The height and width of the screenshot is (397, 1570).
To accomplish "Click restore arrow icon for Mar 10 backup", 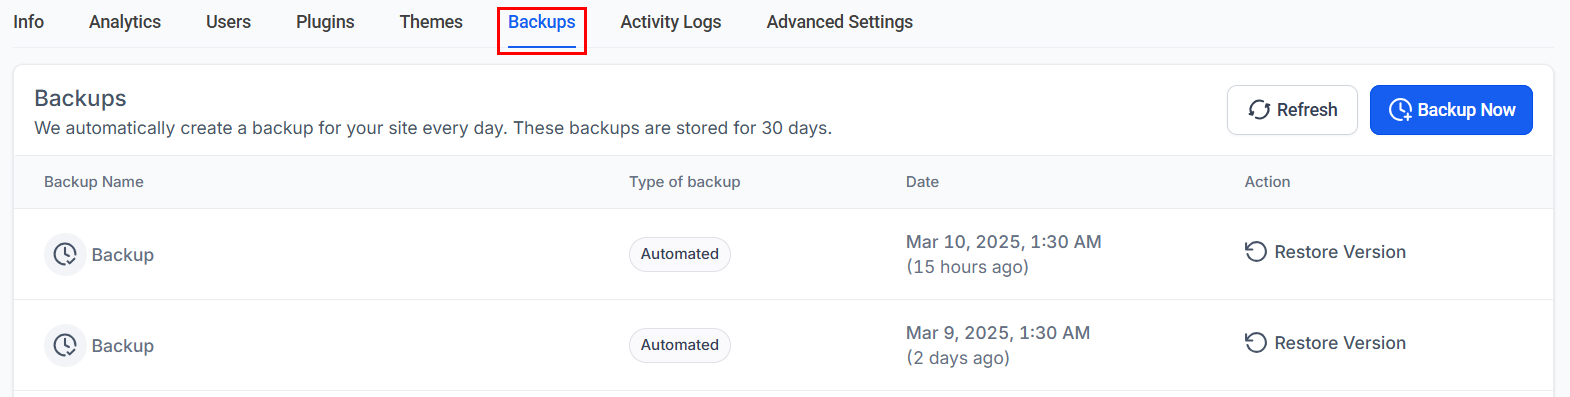I will [1256, 252].
